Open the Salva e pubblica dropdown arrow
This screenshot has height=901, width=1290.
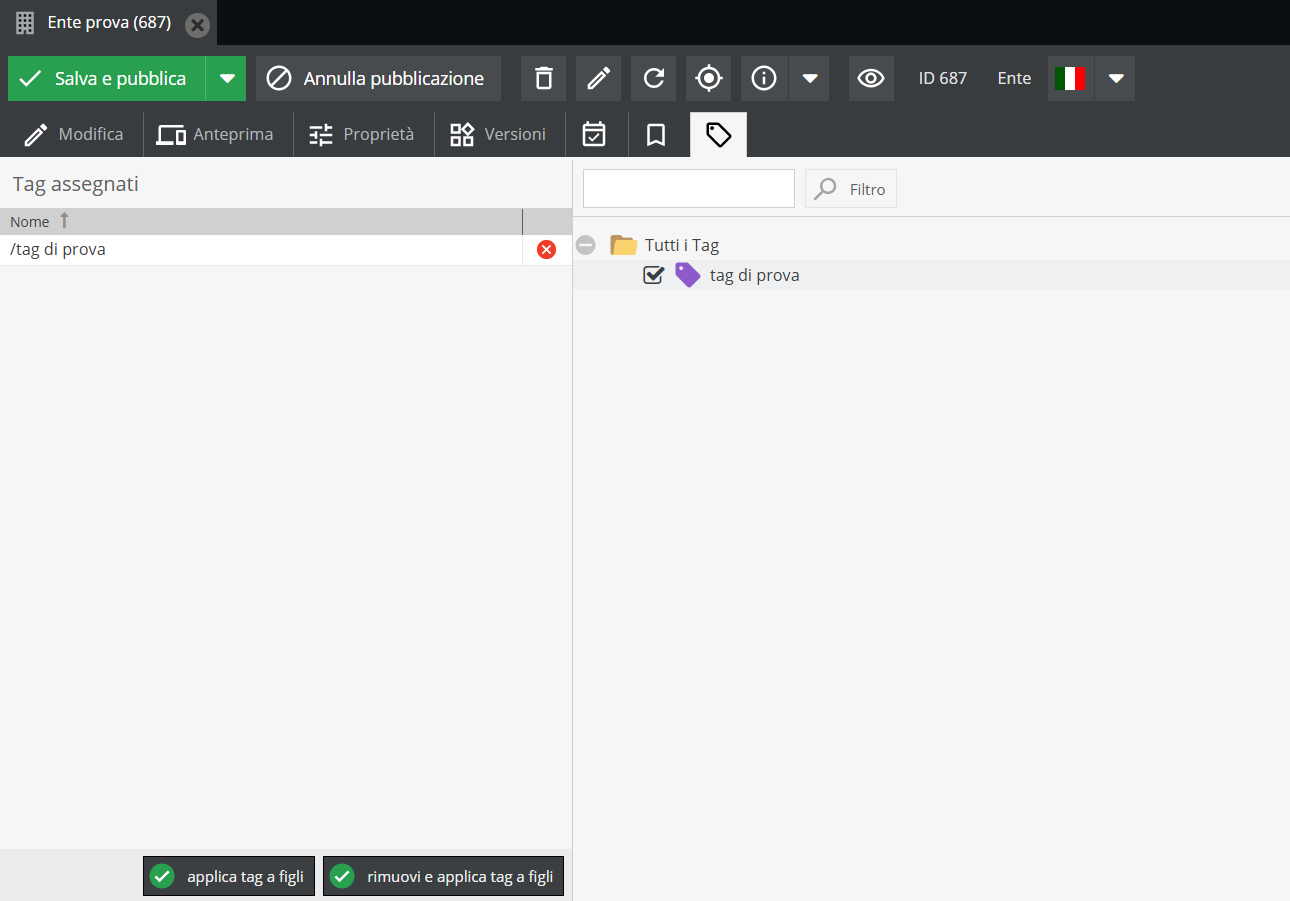click(227, 78)
